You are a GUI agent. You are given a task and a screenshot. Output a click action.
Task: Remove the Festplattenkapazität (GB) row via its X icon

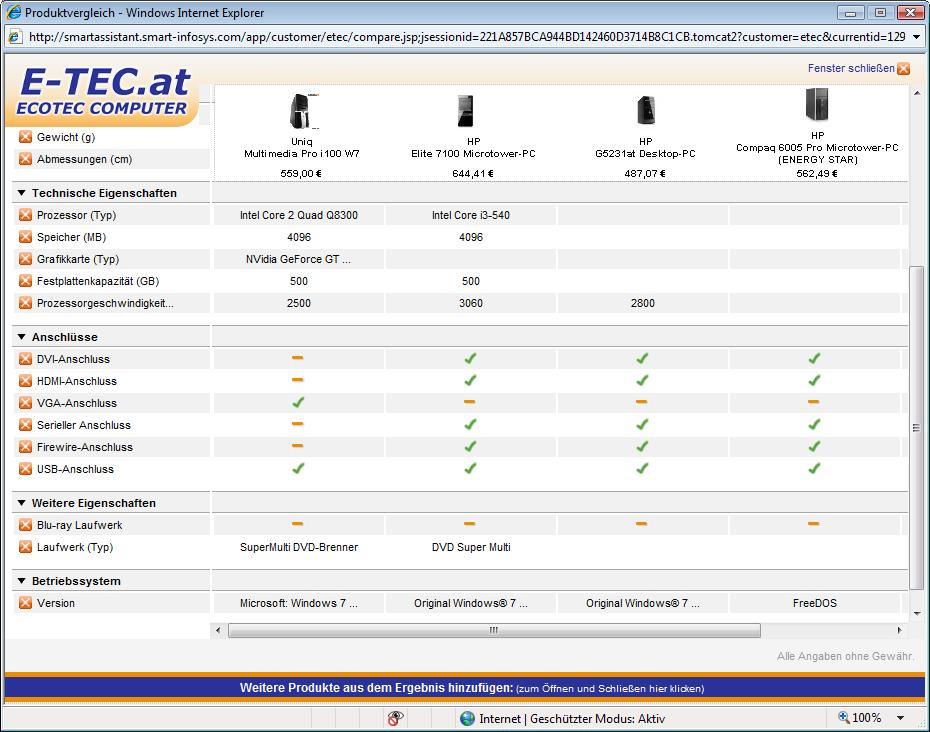[x=25, y=281]
